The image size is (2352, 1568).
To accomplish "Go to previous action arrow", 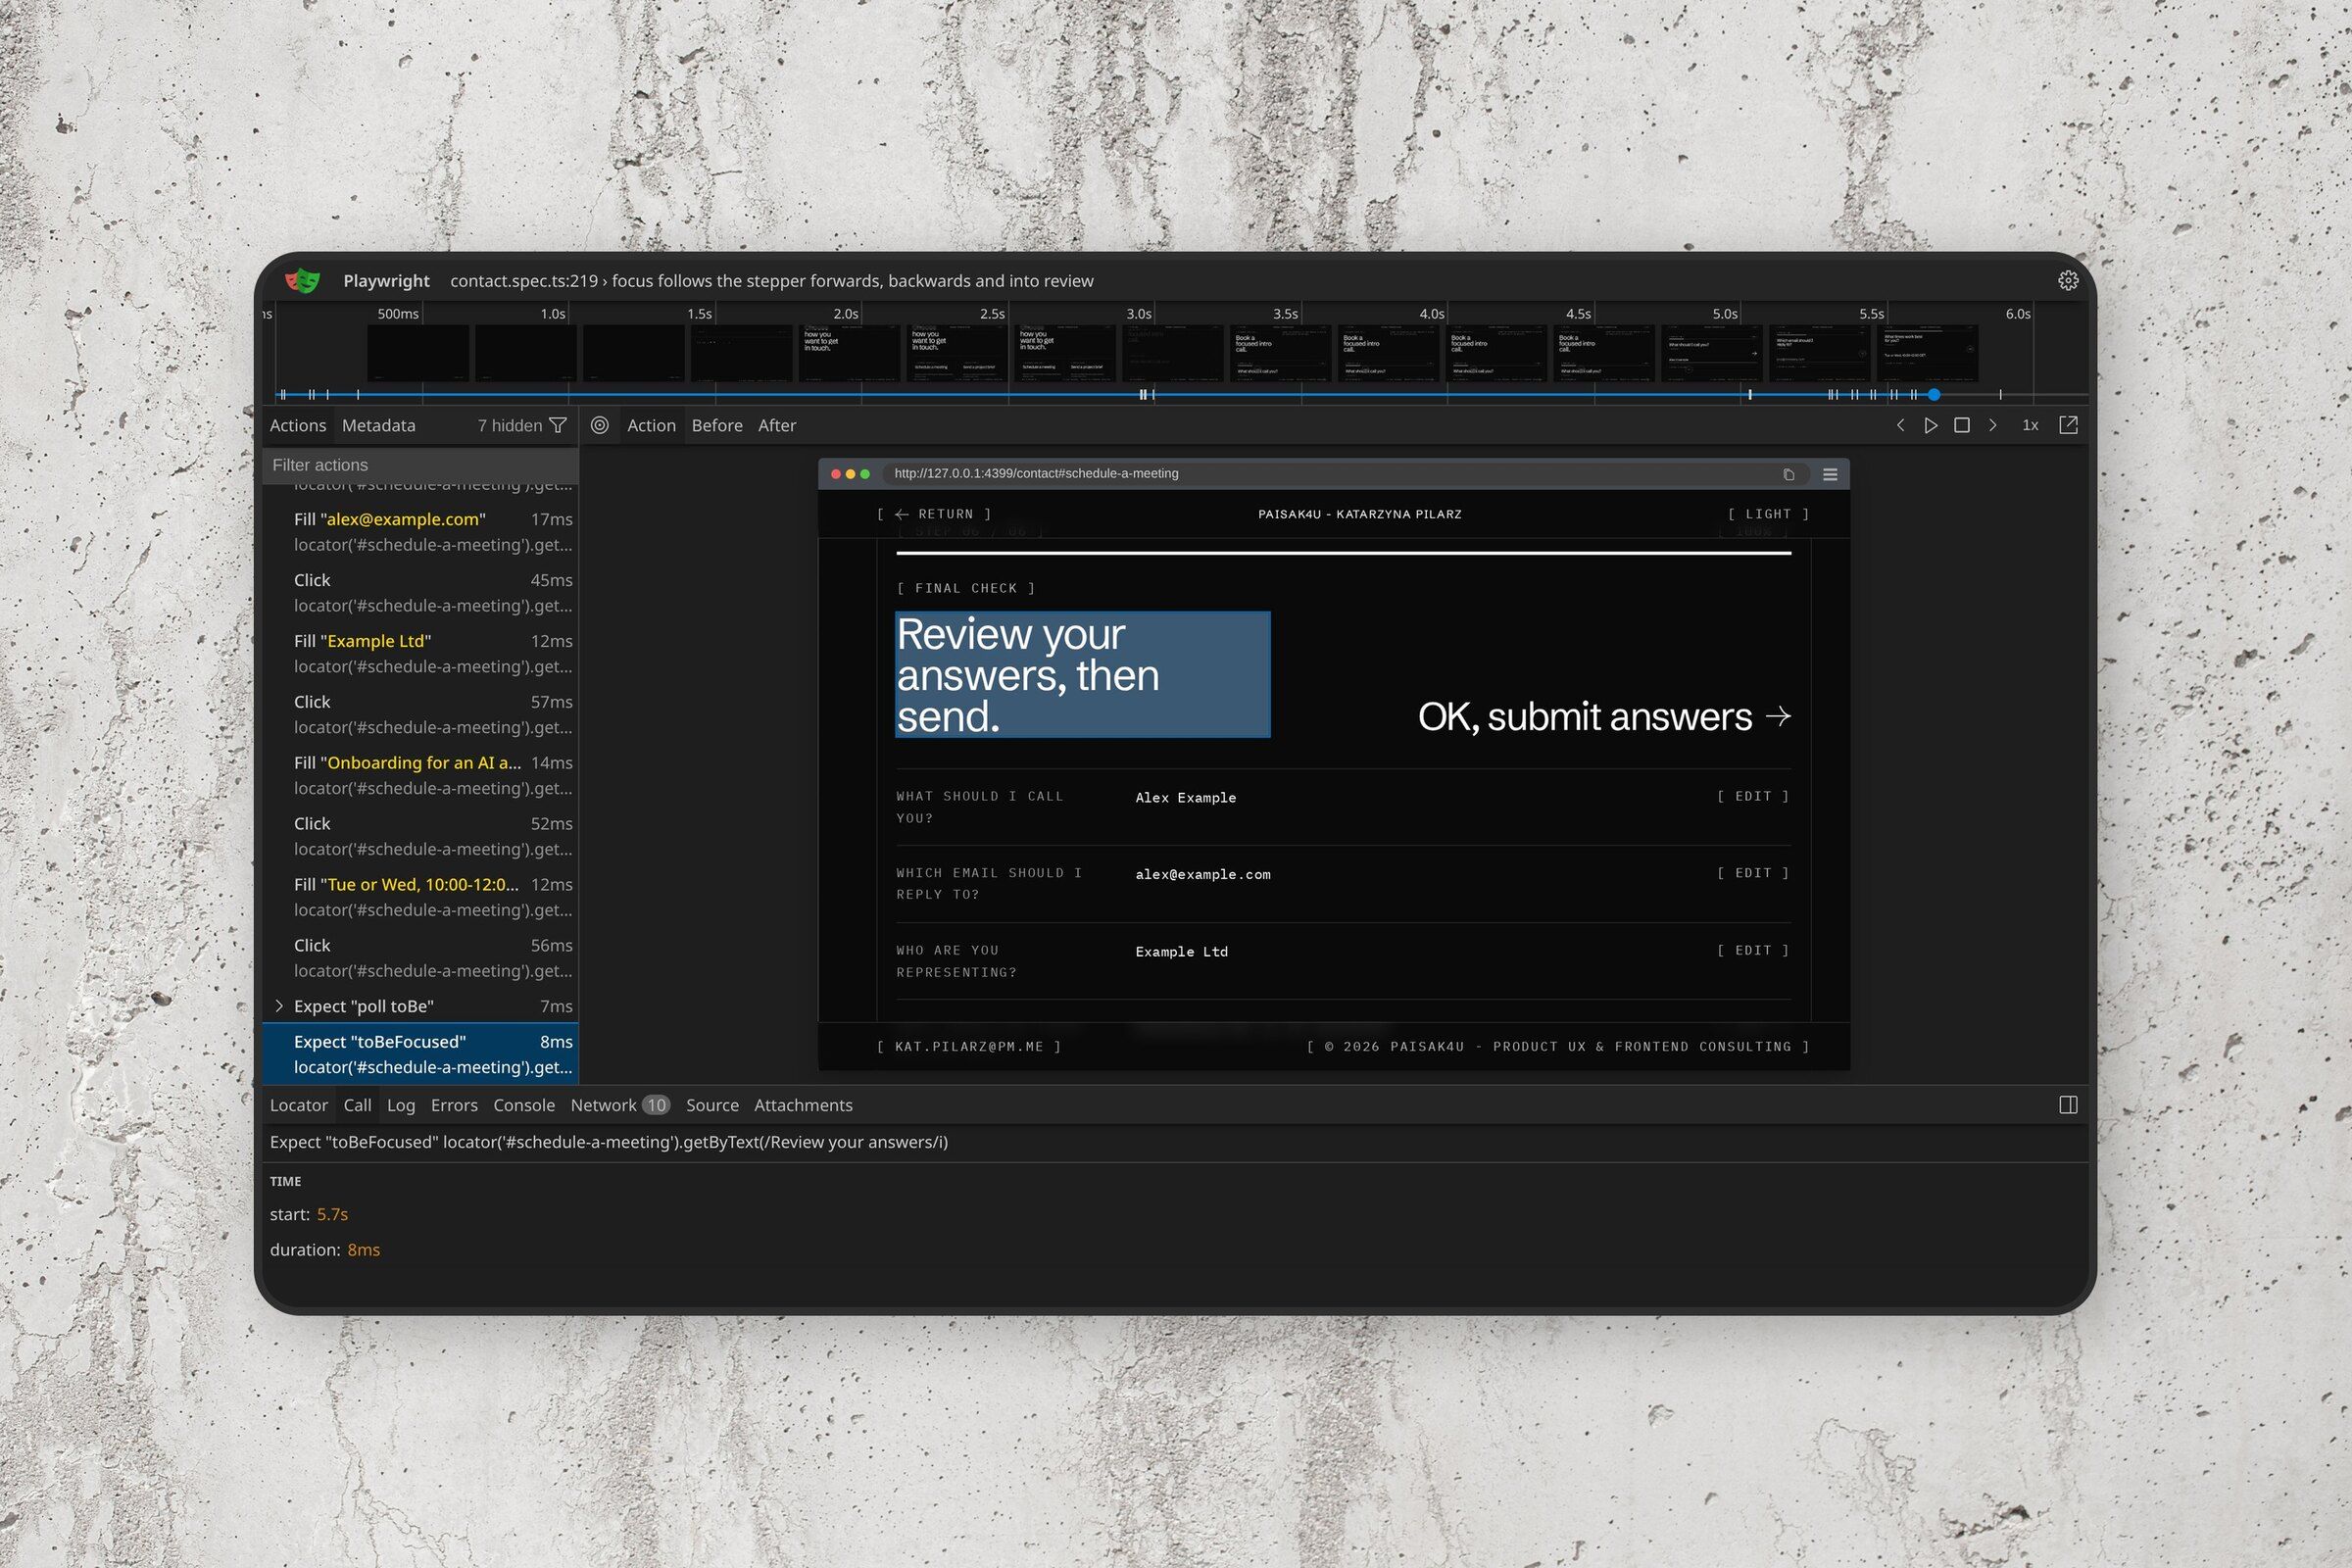I will click(x=1900, y=425).
